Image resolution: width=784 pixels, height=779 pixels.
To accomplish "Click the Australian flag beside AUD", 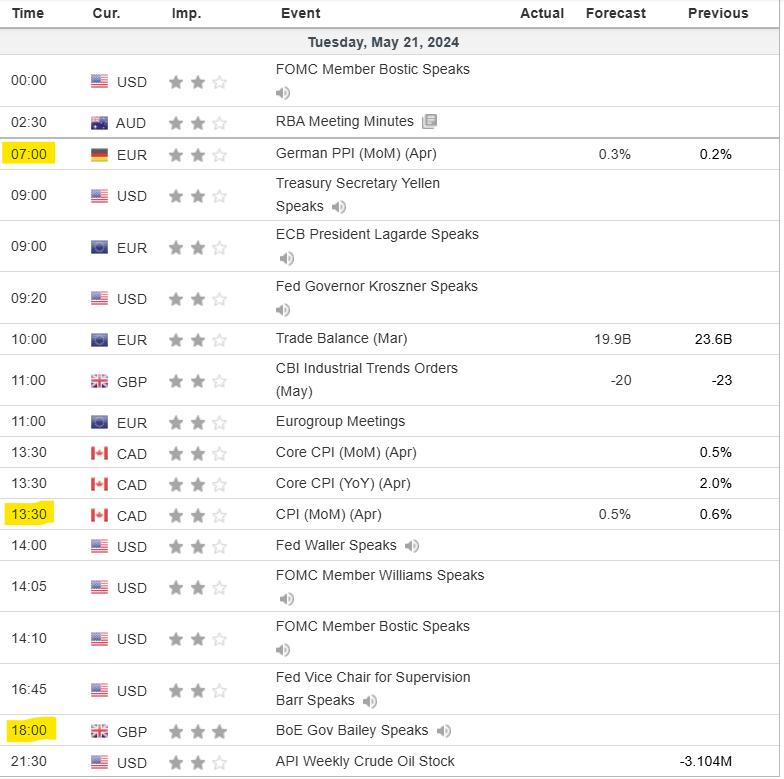I will [x=99, y=123].
